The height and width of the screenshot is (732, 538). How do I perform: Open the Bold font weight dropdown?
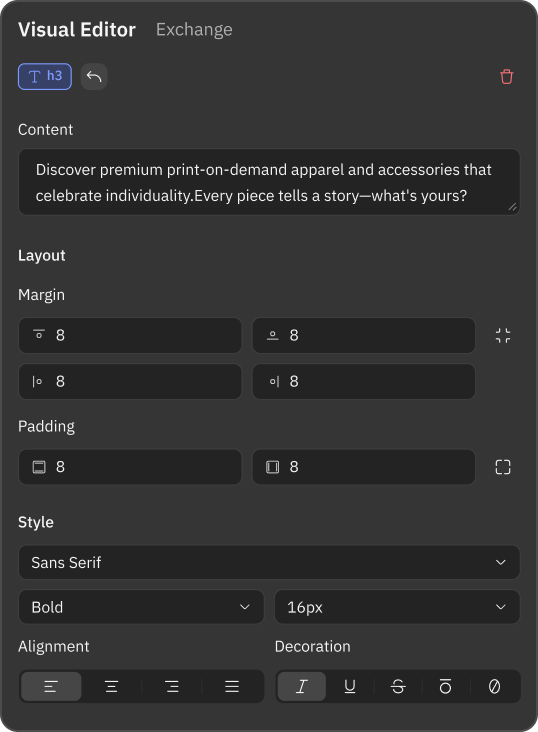[141, 607]
